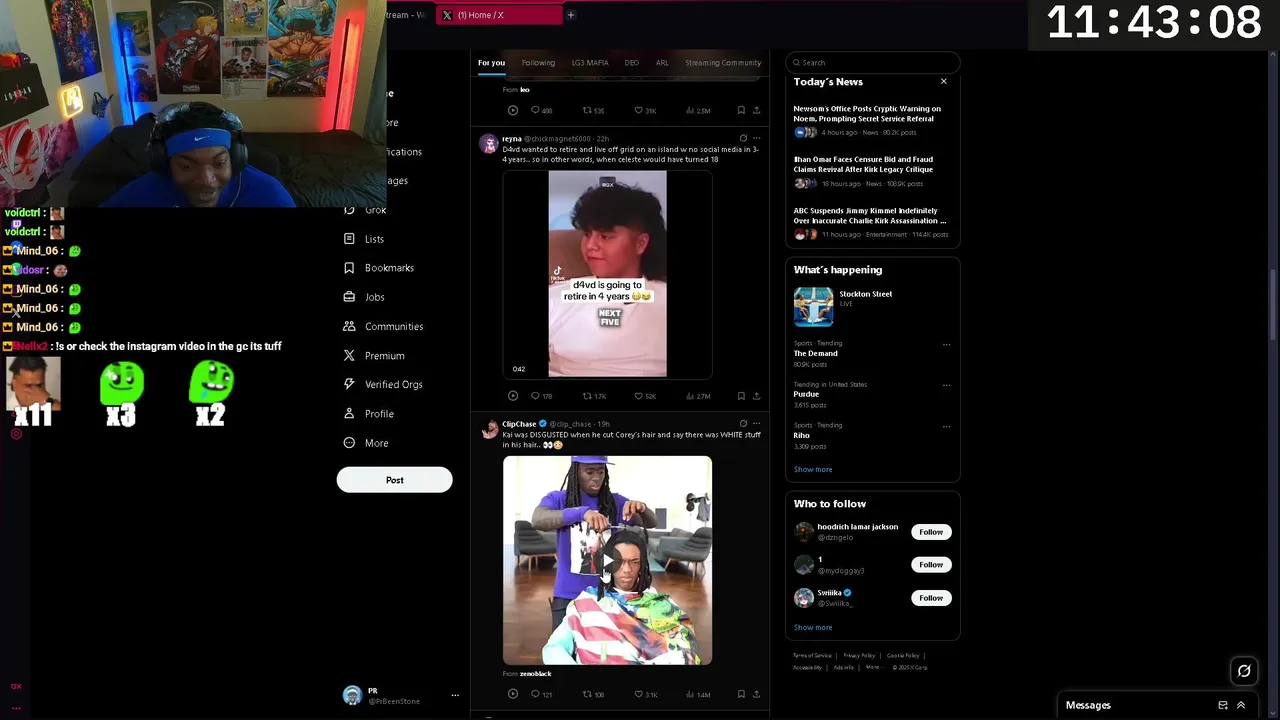Open ABC Suspends Jimmy Kimmel story
The width and height of the screenshot is (1280, 720).
pyautogui.click(x=872, y=222)
